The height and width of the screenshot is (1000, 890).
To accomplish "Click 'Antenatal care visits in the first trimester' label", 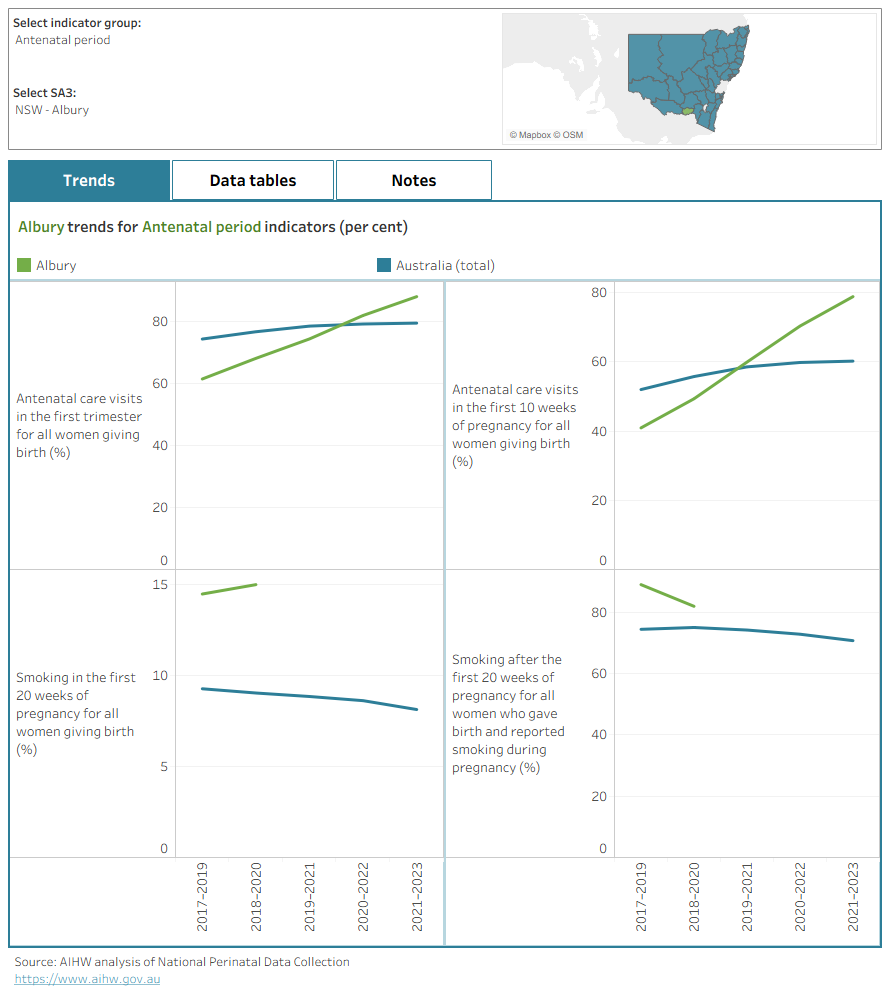I will click(79, 425).
